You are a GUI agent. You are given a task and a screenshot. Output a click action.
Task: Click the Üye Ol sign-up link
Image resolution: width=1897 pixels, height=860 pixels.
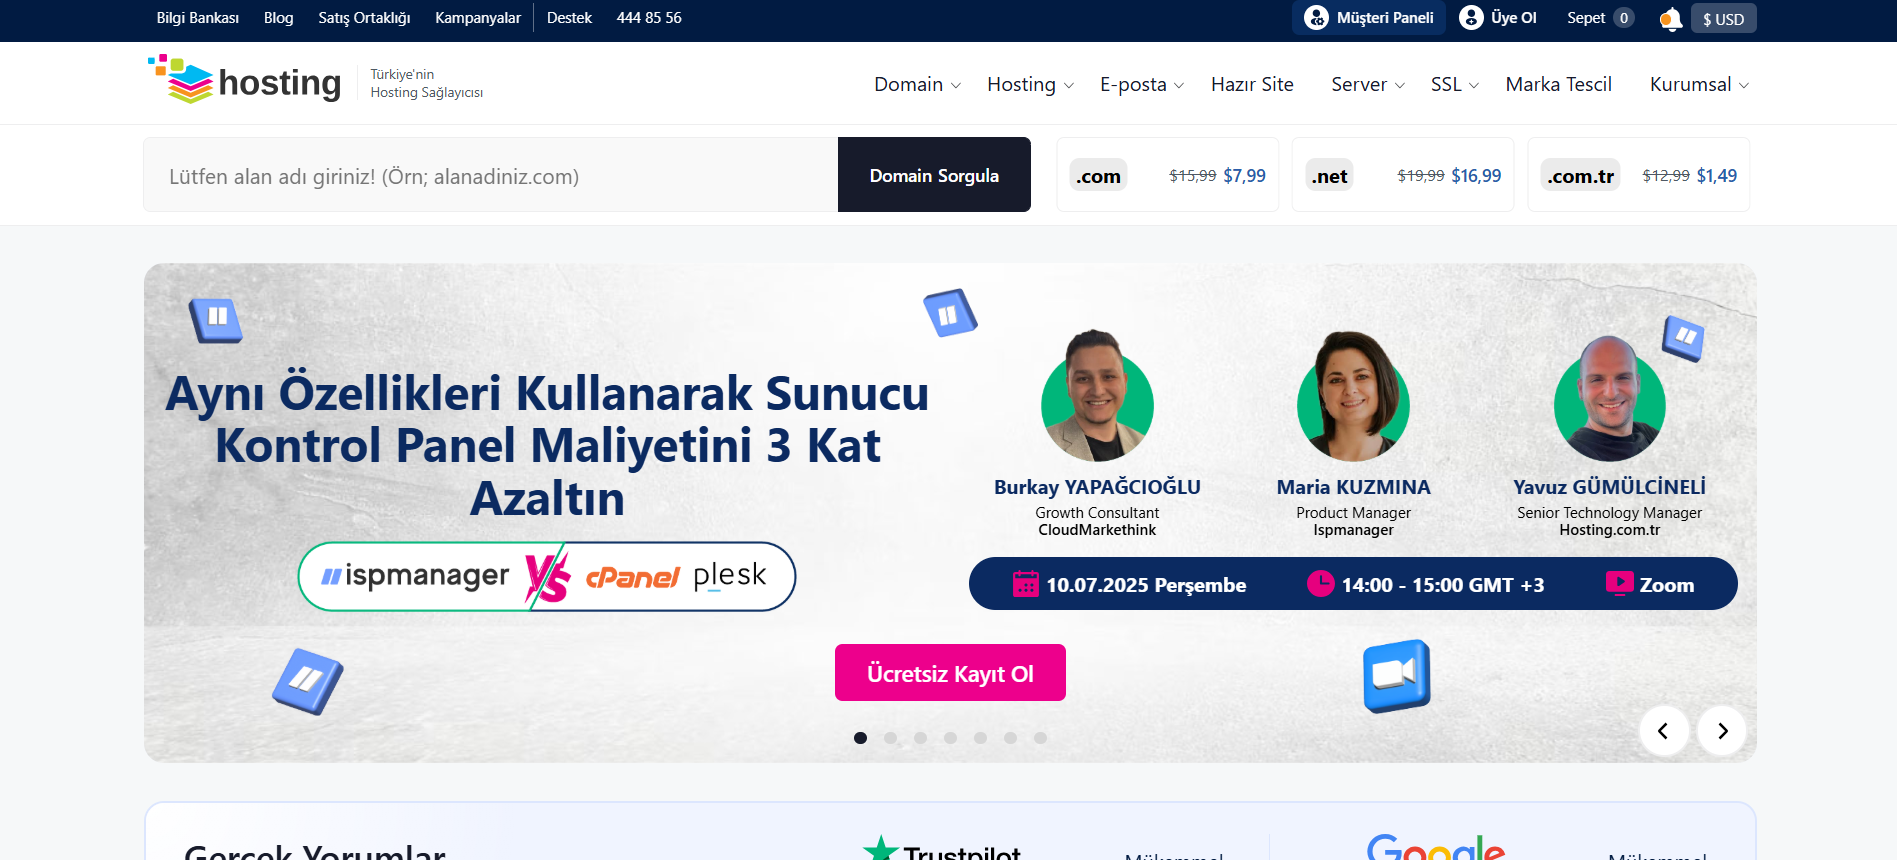click(x=1498, y=18)
